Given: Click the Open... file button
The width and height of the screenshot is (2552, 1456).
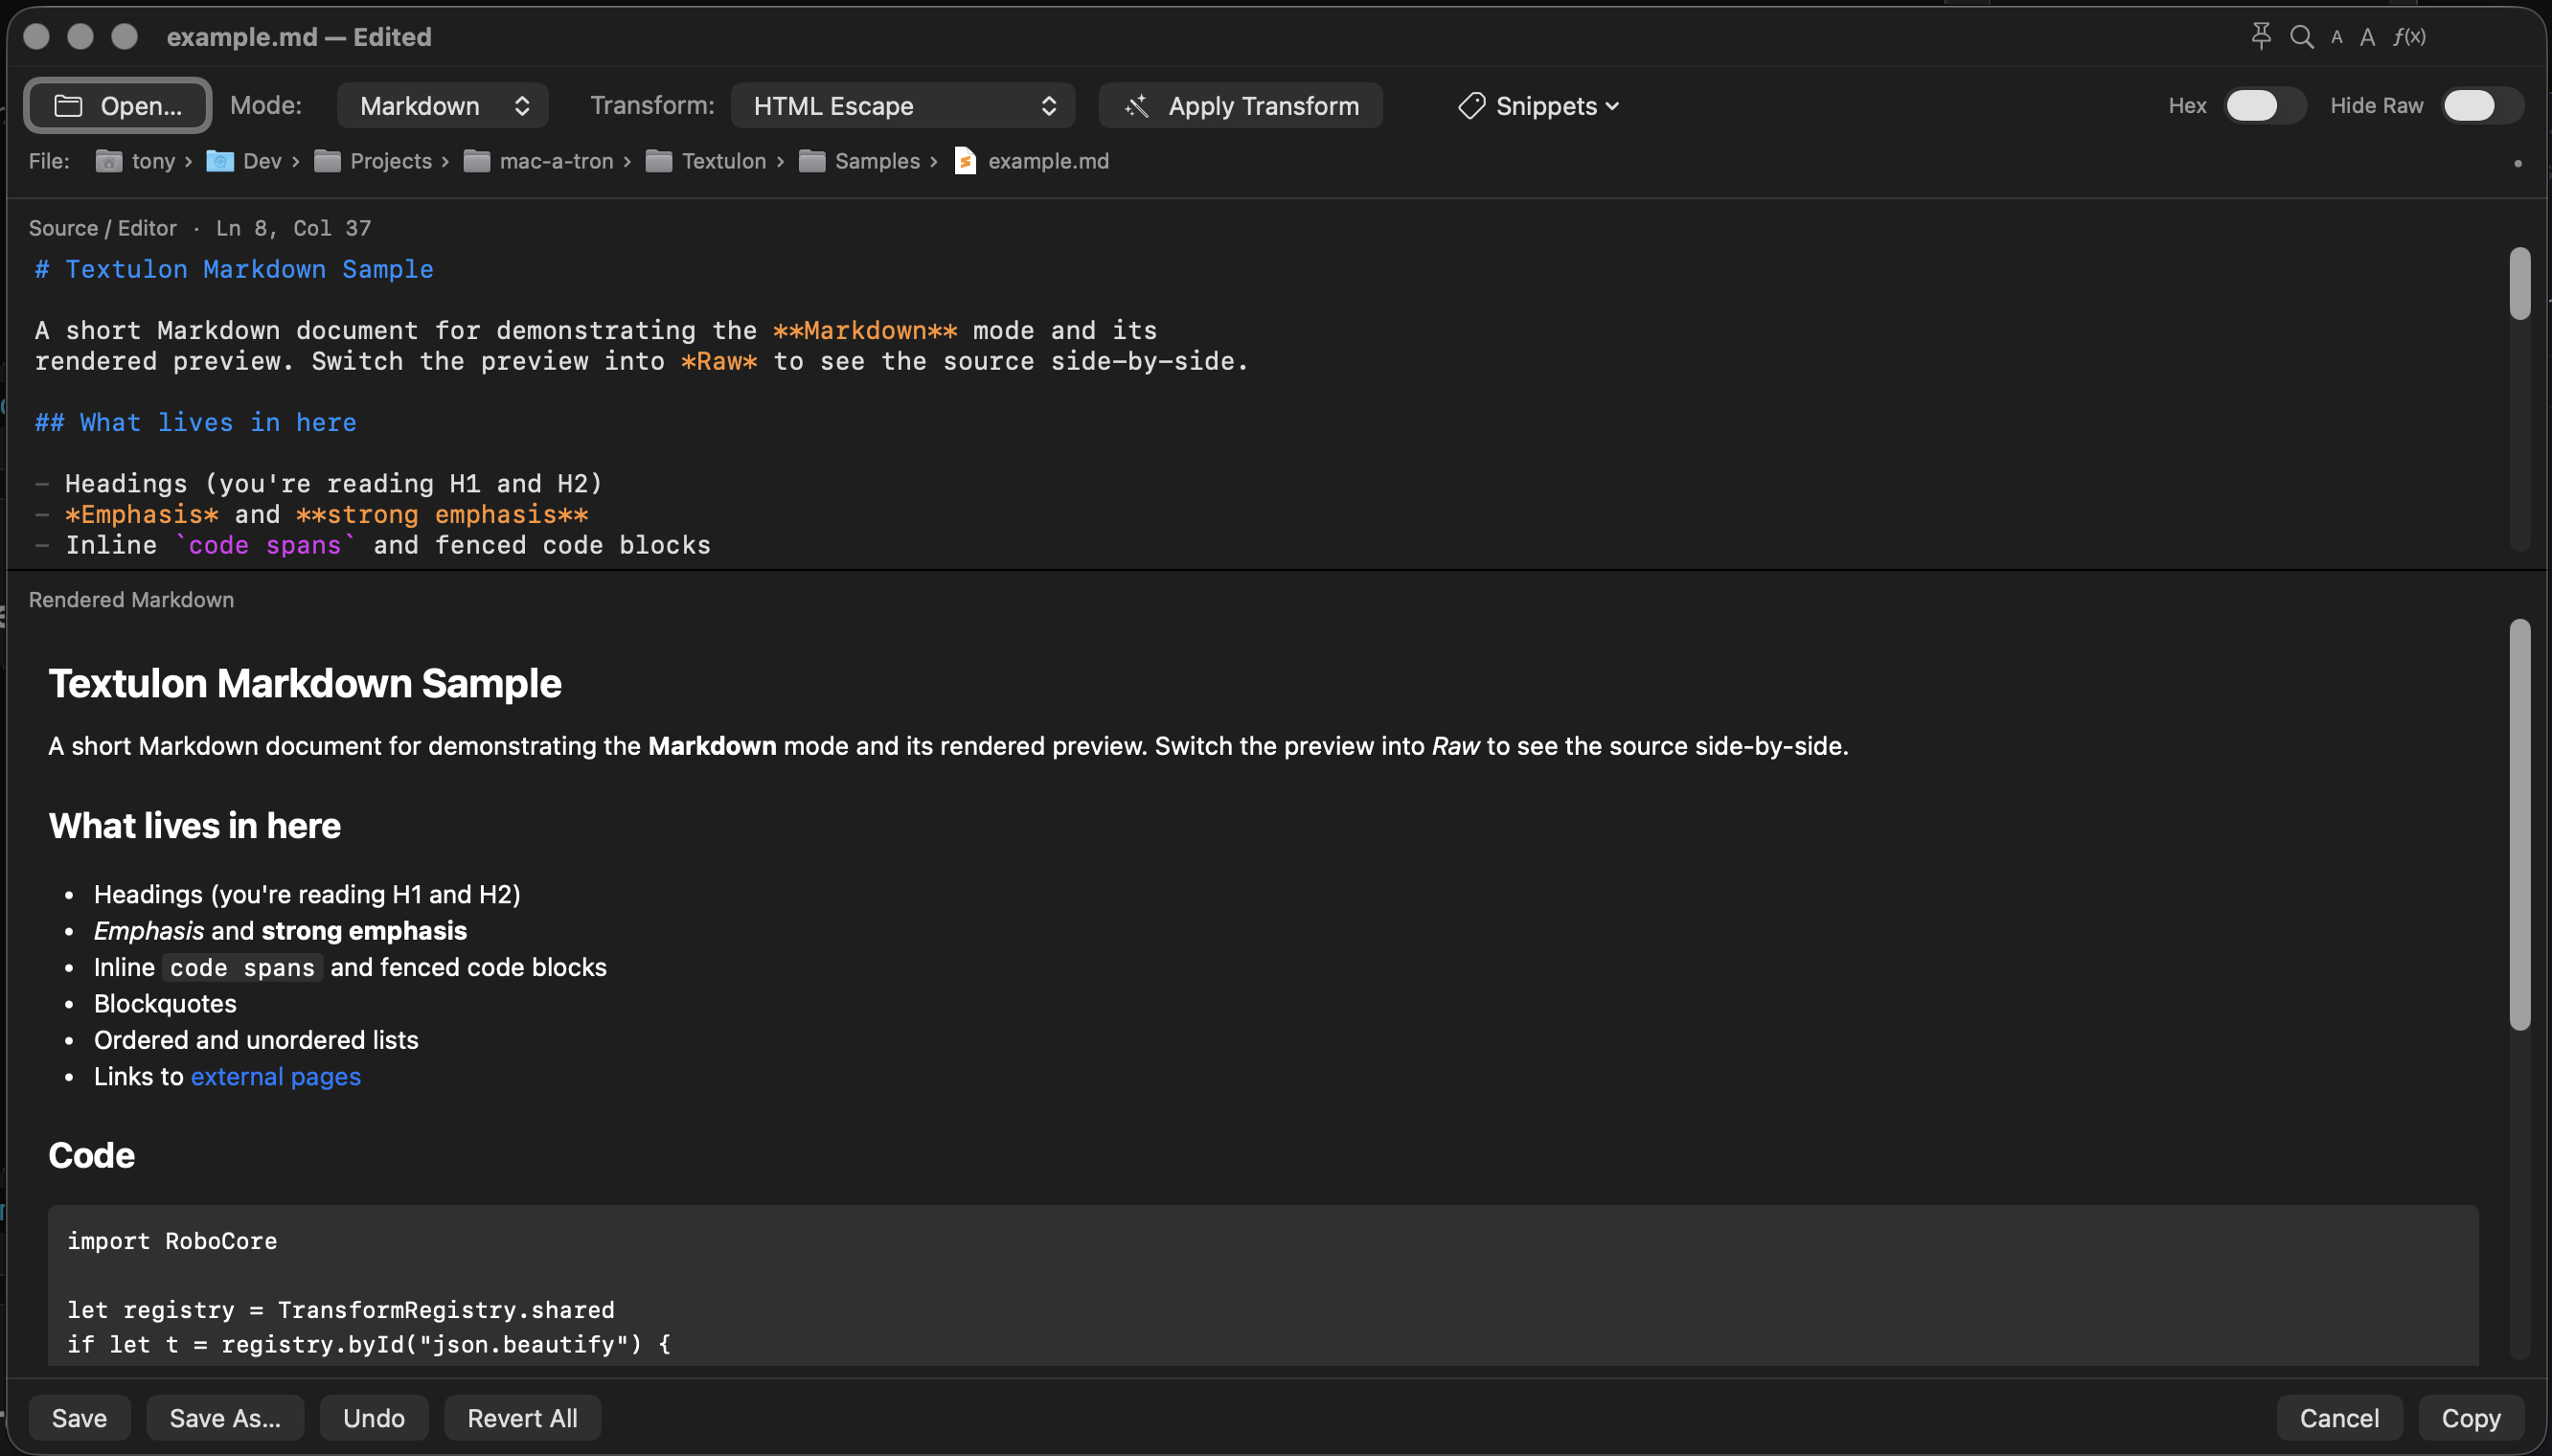Looking at the screenshot, I should coord(118,106).
